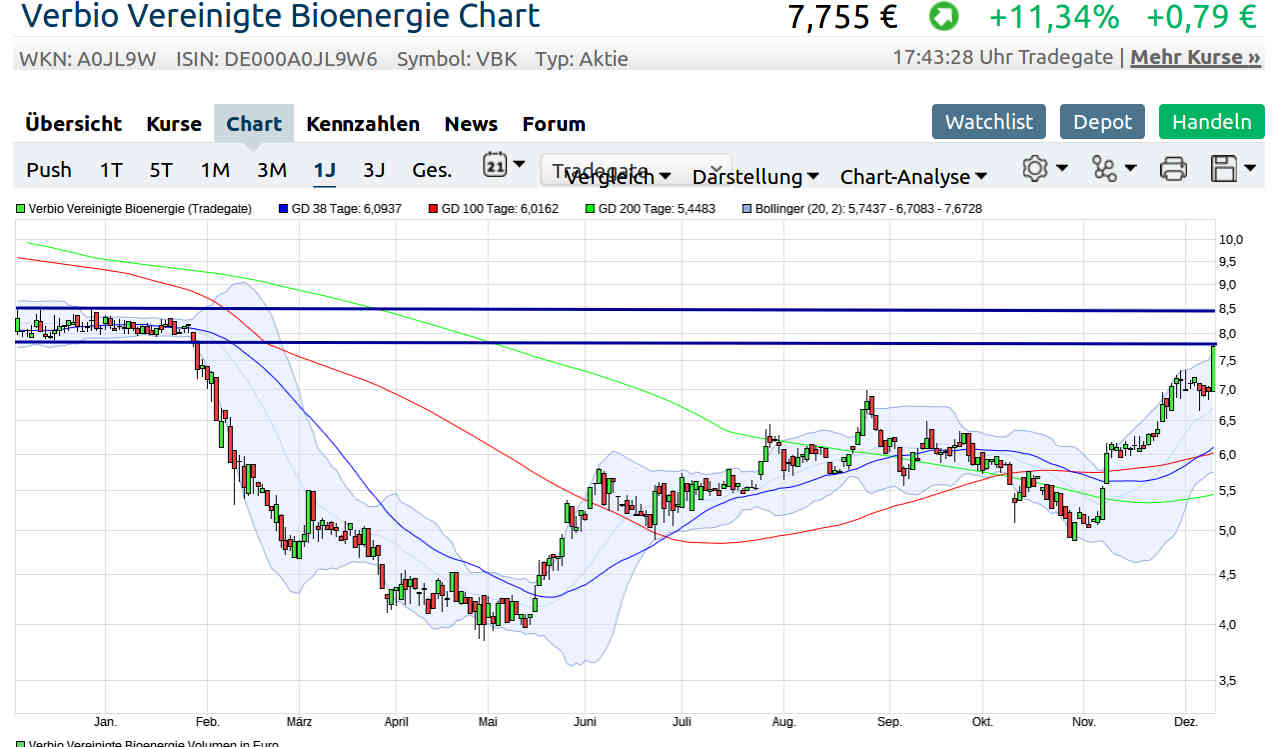The image size is (1280, 747).
Task: Click the 'GD 100 Tage: 6,0162' legend text
Action: (500, 209)
